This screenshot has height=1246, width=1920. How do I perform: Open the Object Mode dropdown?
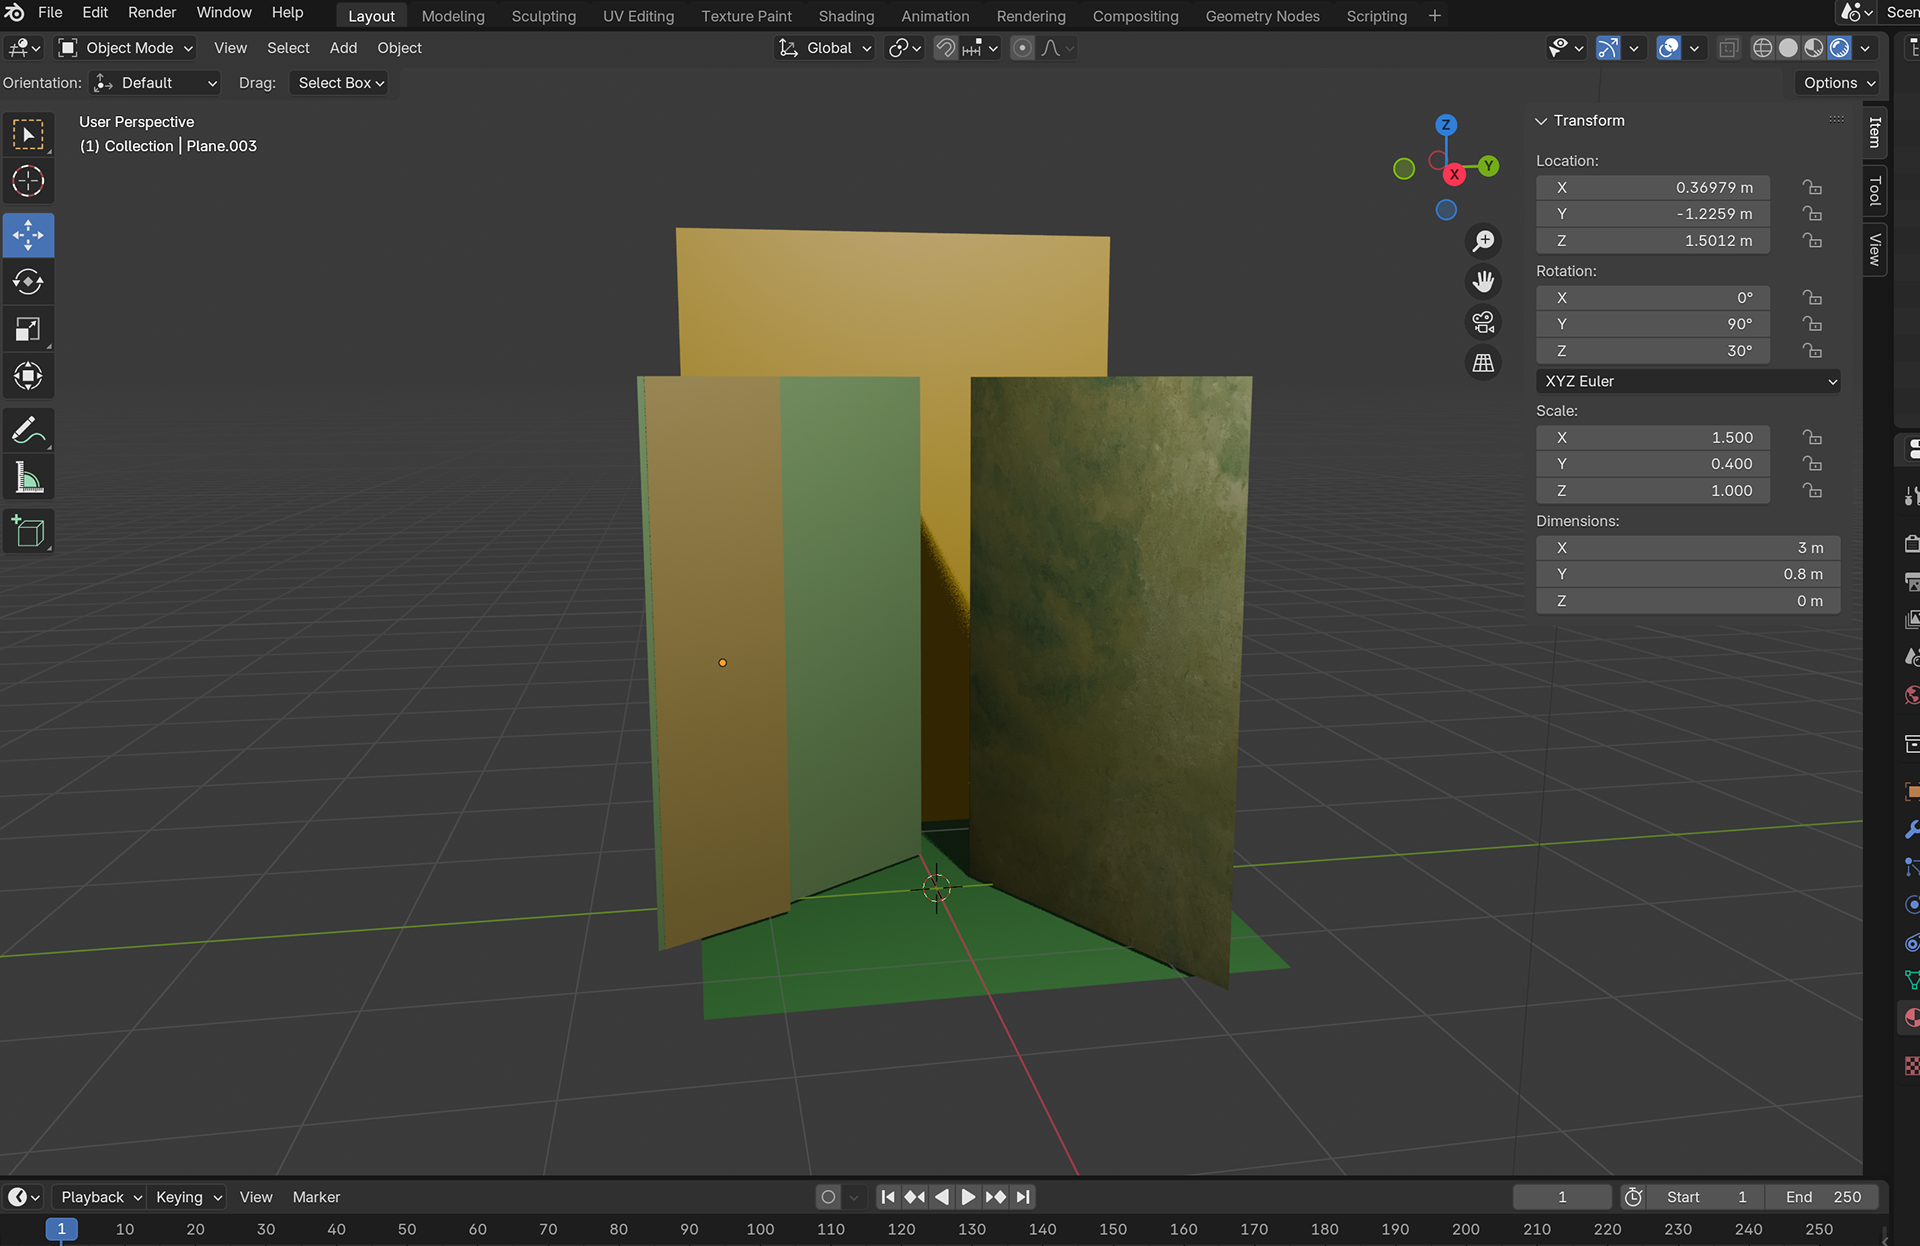coord(126,48)
